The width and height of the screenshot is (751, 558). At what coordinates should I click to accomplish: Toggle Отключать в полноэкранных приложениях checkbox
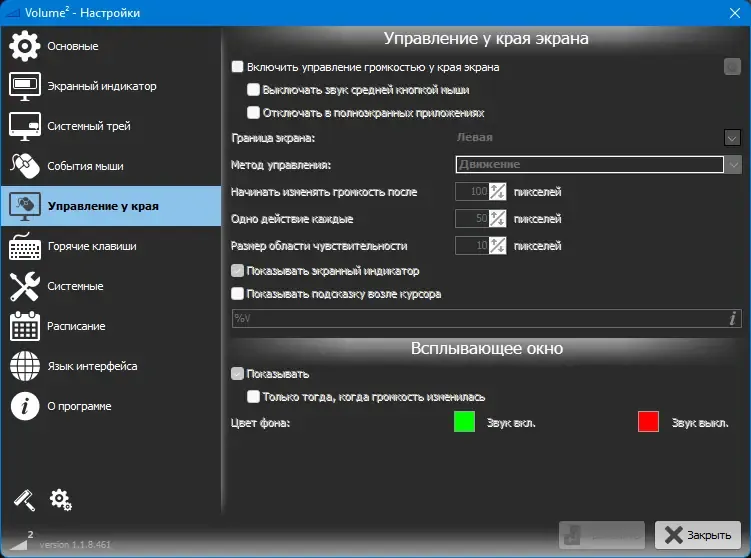tap(253, 113)
